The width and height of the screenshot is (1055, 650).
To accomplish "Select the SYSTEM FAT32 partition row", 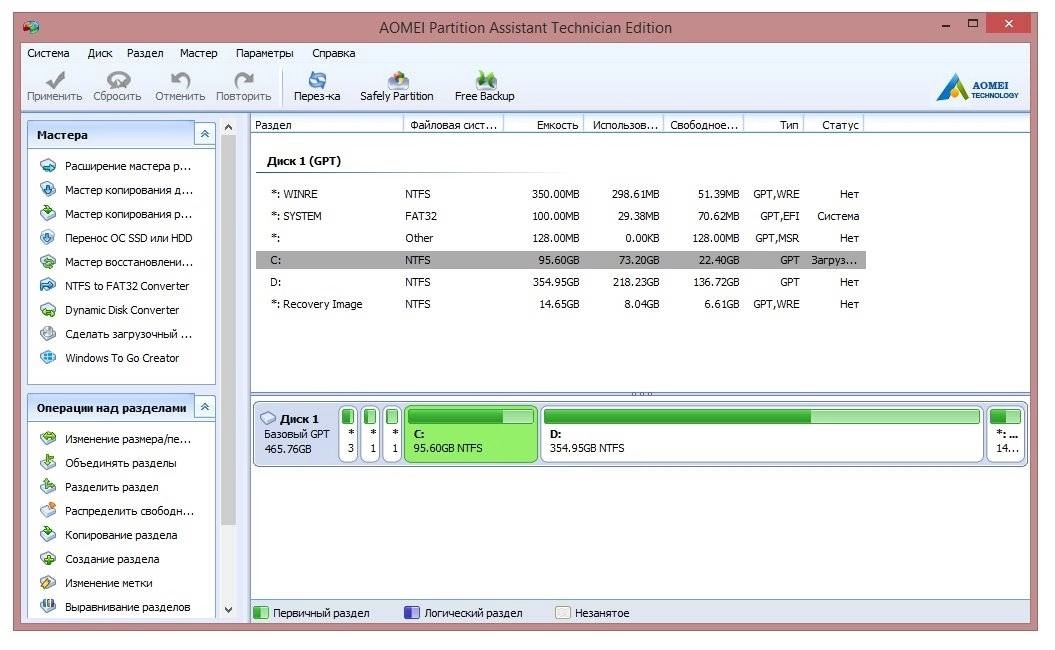I will [560, 216].
